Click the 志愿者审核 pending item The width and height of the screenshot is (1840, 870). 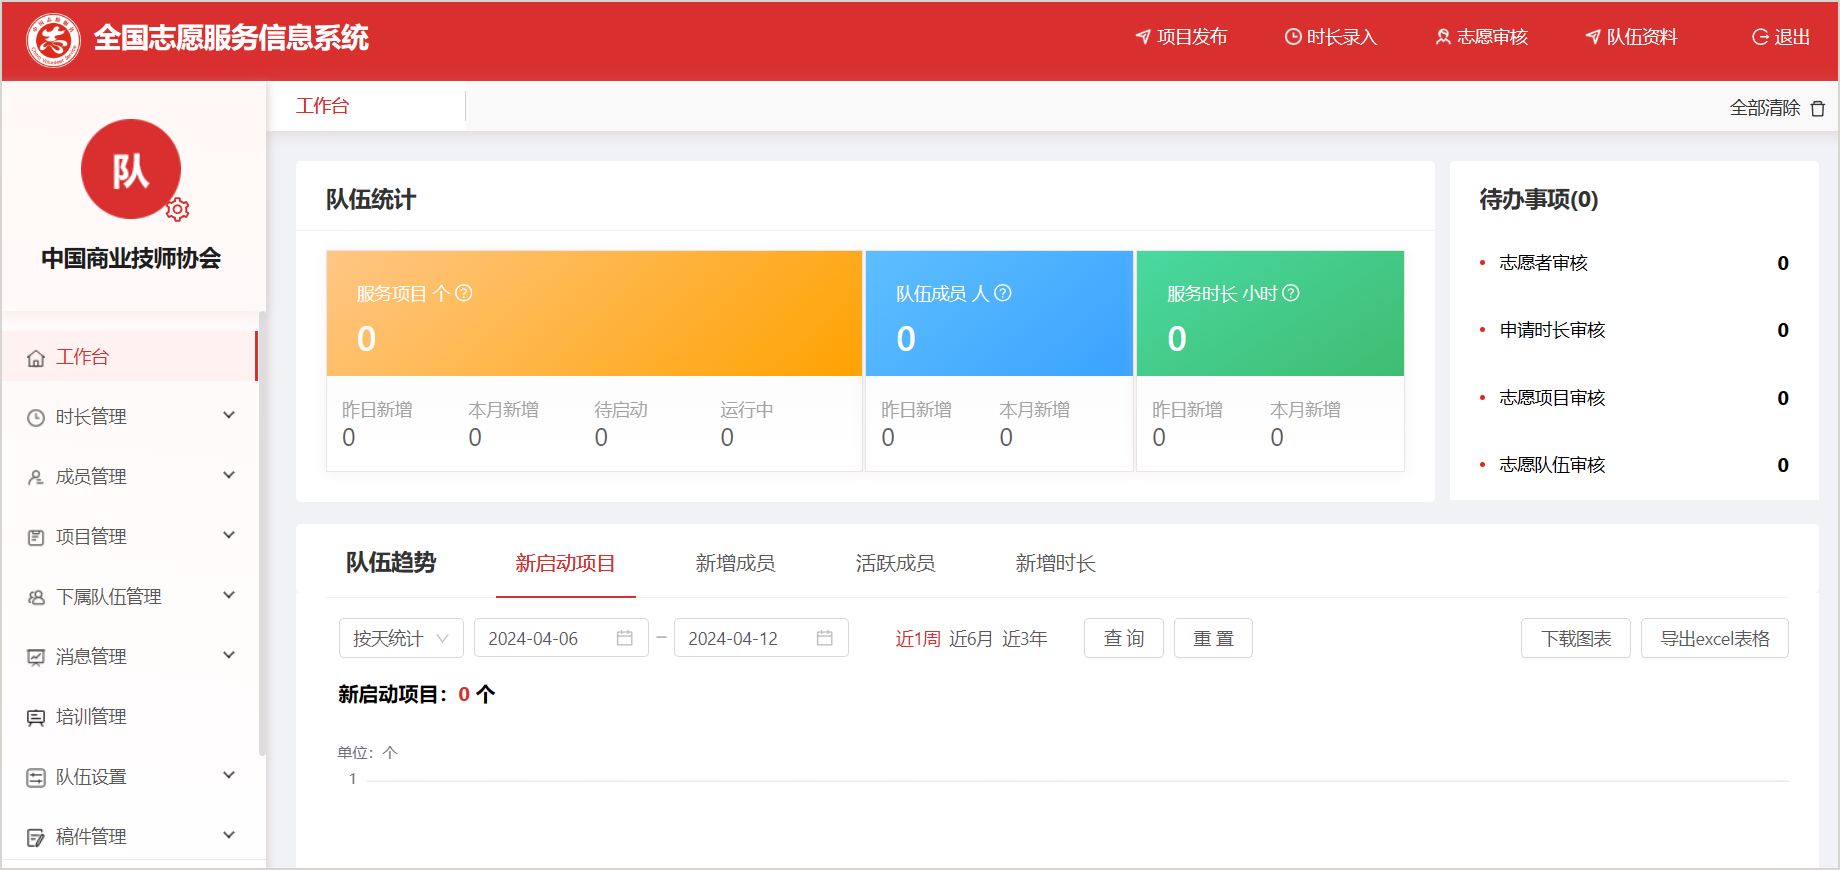(x=1543, y=263)
